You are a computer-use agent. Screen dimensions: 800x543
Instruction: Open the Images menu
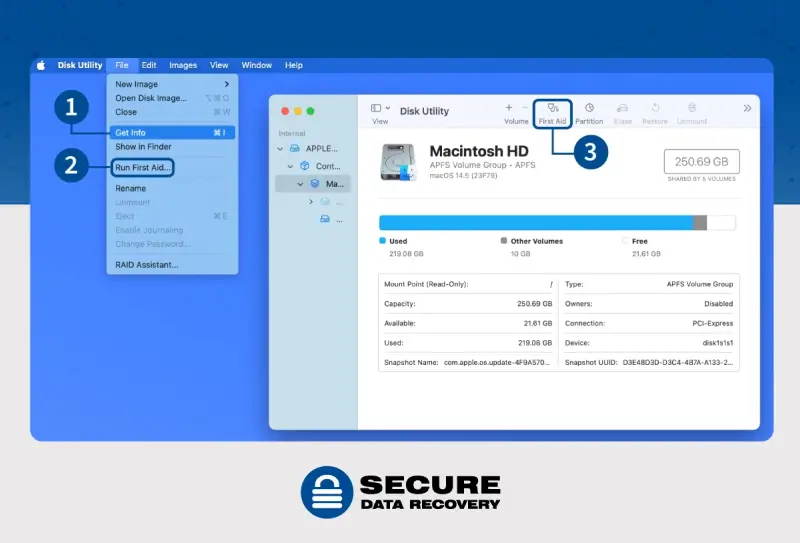coord(183,65)
